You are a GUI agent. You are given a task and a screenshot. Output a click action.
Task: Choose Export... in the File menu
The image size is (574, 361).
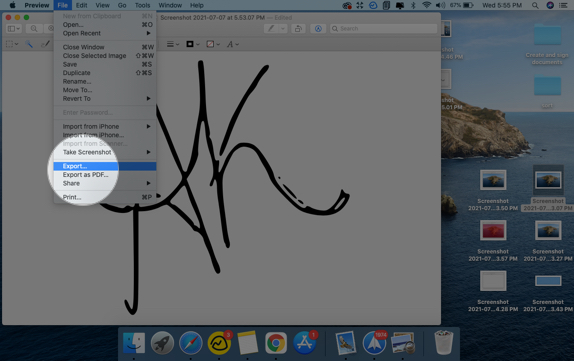tap(105, 166)
